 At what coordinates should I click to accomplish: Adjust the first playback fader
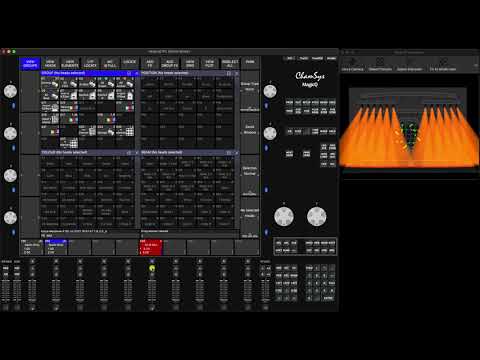pos(32,291)
